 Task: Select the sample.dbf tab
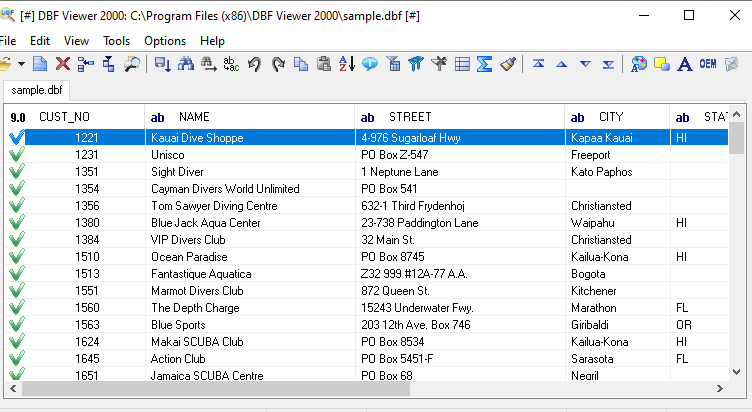coord(36,90)
